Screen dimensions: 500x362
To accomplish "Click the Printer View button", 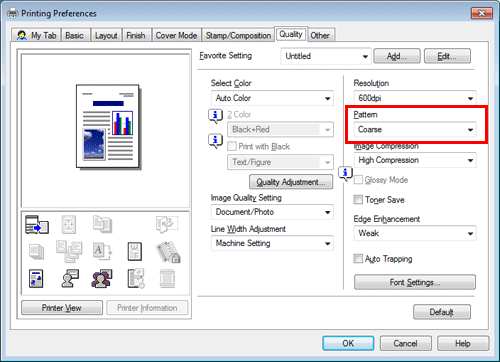I will [x=62, y=308].
